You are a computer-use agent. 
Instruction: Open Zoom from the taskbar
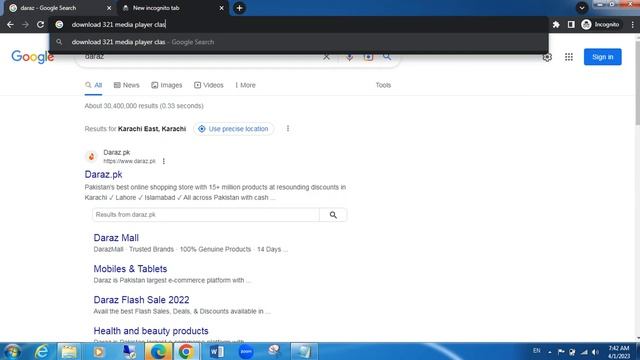[246, 351]
